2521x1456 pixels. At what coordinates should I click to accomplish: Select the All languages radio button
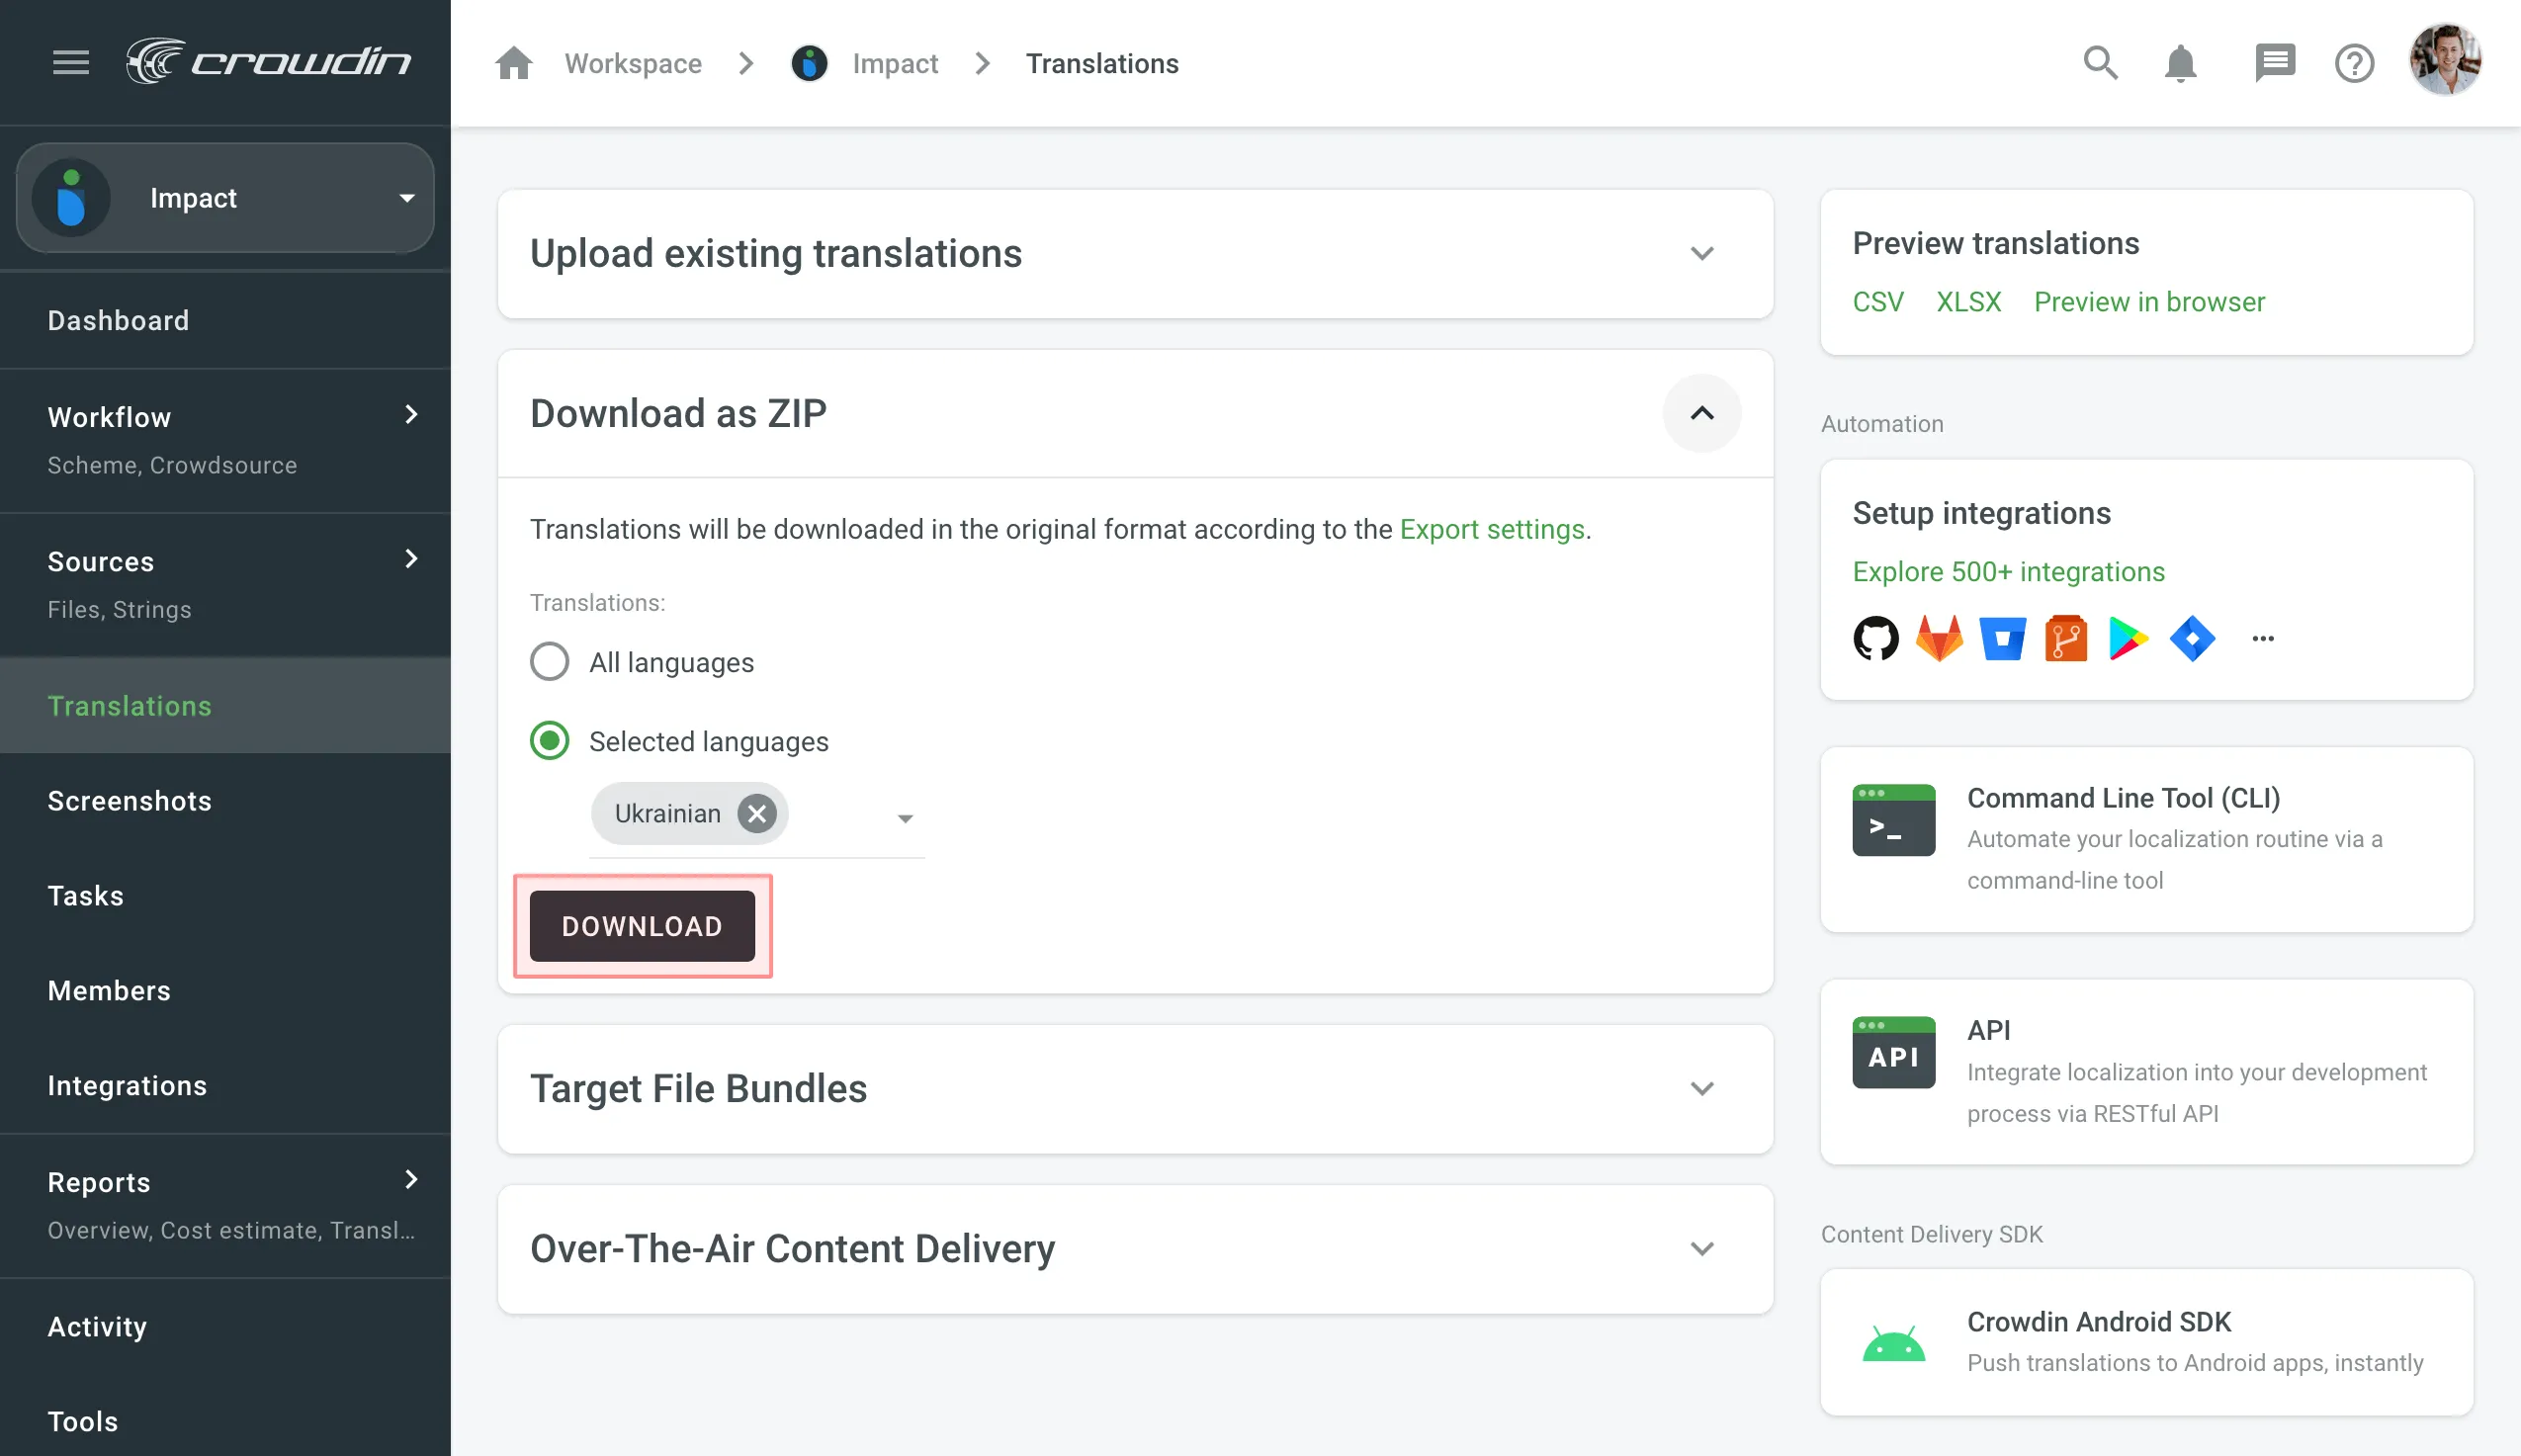pyautogui.click(x=550, y=662)
